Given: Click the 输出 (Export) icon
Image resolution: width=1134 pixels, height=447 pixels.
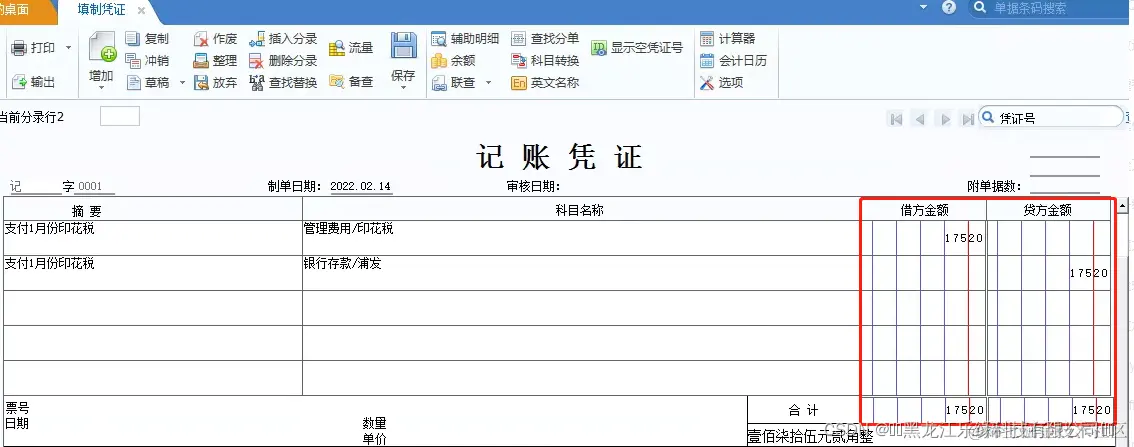Looking at the screenshot, I should point(20,82).
